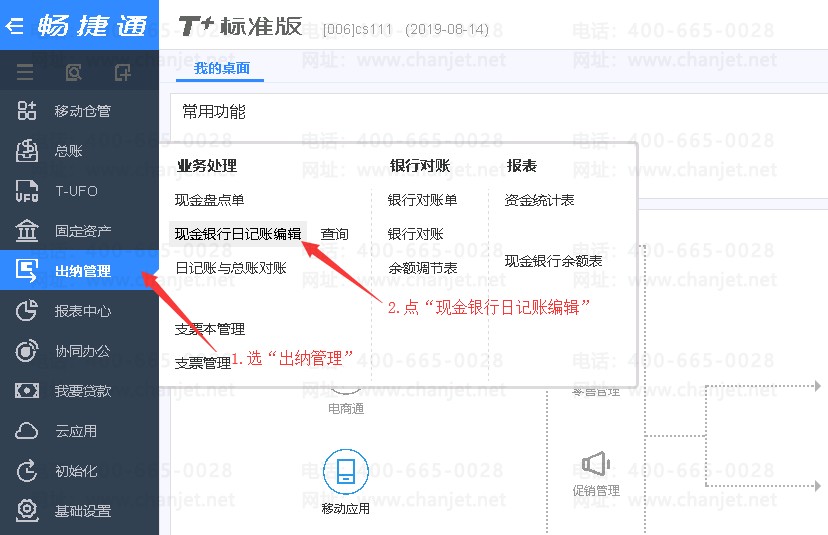The height and width of the screenshot is (535, 828).
Task: Open 现金盘点单 under 业务处理
Action: click(209, 200)
